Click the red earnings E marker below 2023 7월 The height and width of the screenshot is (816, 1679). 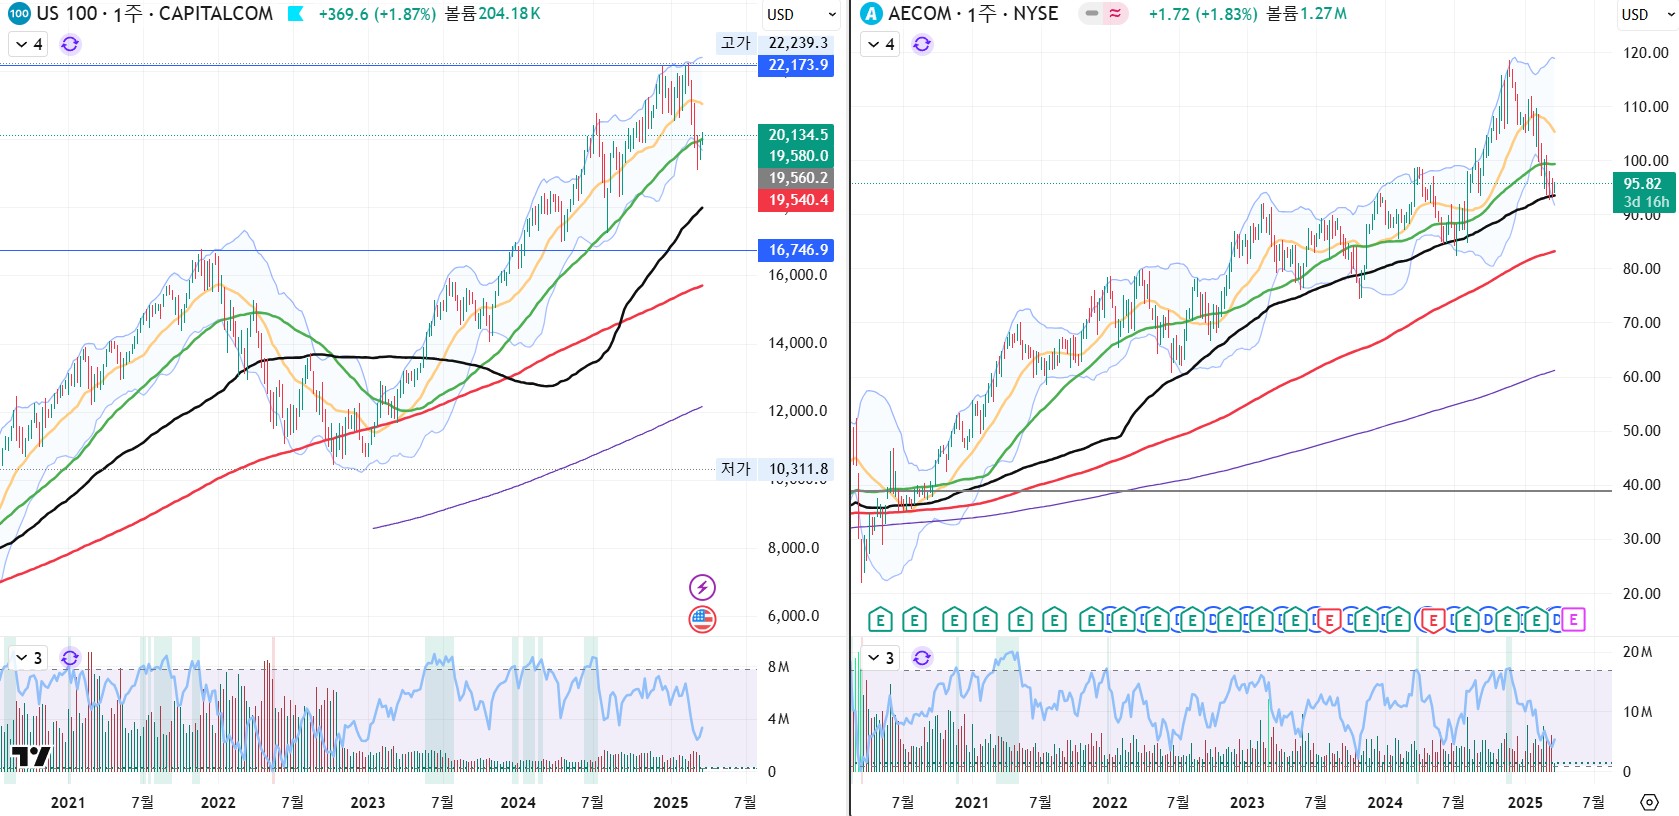[1329, 620]
